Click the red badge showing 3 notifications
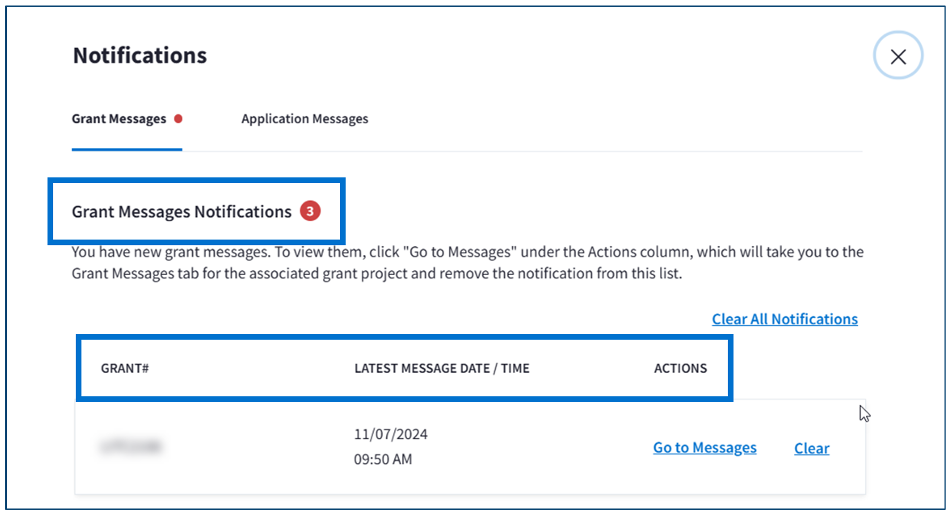The height and width of the screenshot is (513, 948). [310, 211]
